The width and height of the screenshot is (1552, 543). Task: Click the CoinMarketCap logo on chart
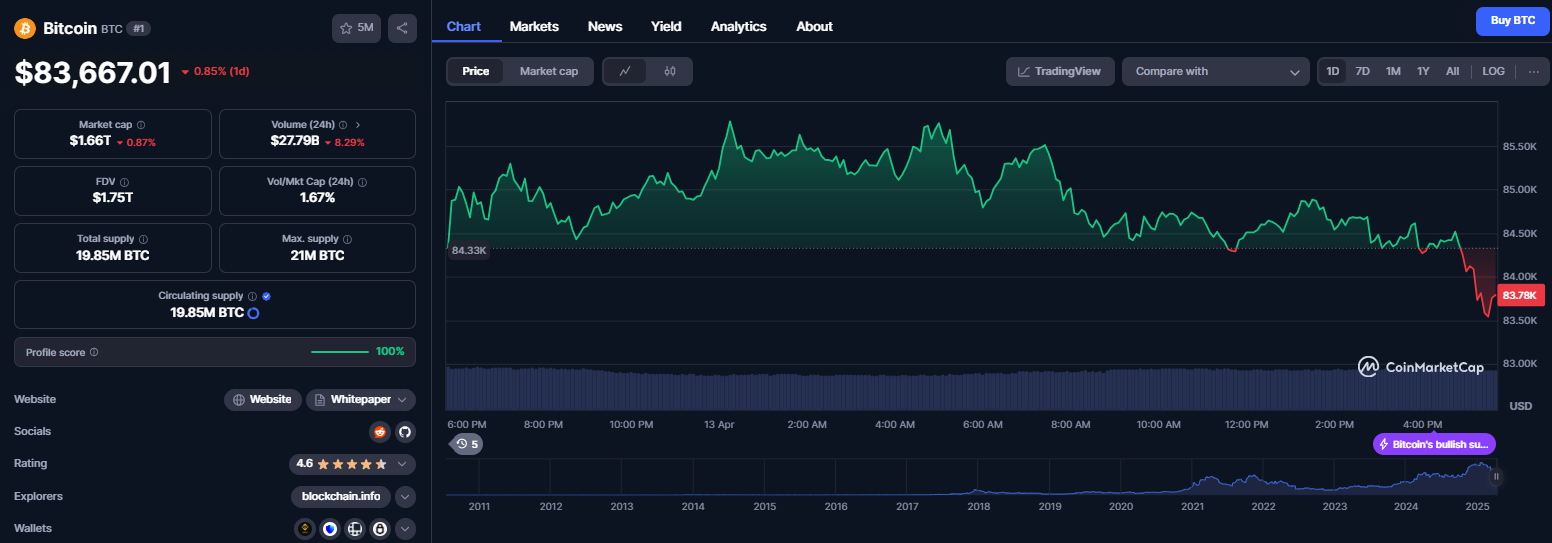coord(1420,367)
